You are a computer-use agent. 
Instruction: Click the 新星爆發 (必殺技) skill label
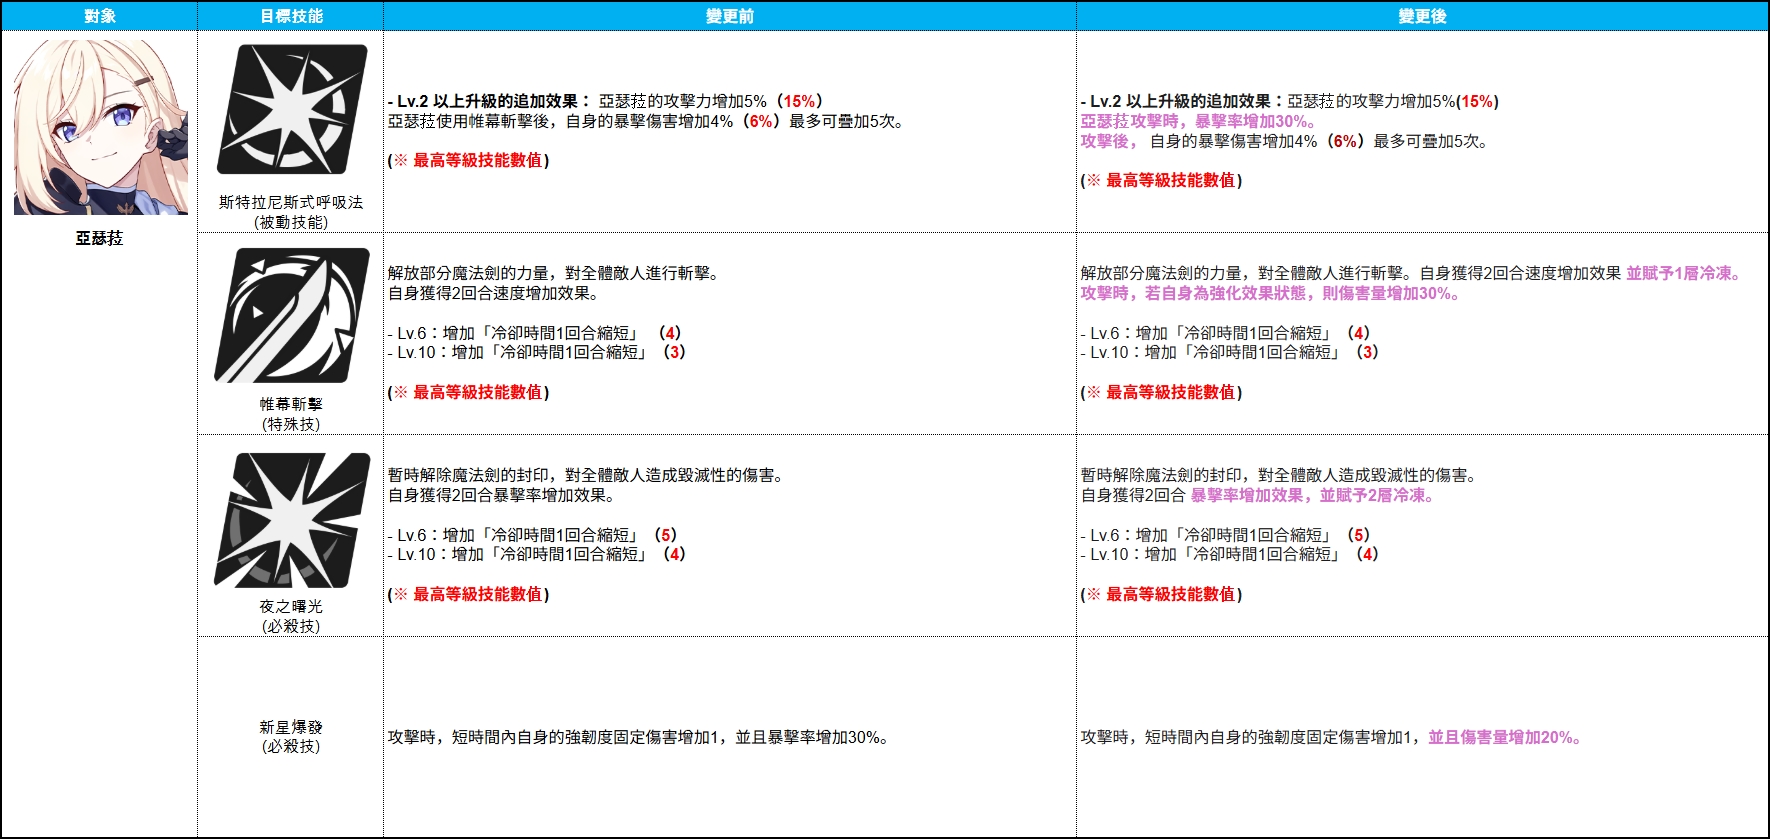(291, 737)
